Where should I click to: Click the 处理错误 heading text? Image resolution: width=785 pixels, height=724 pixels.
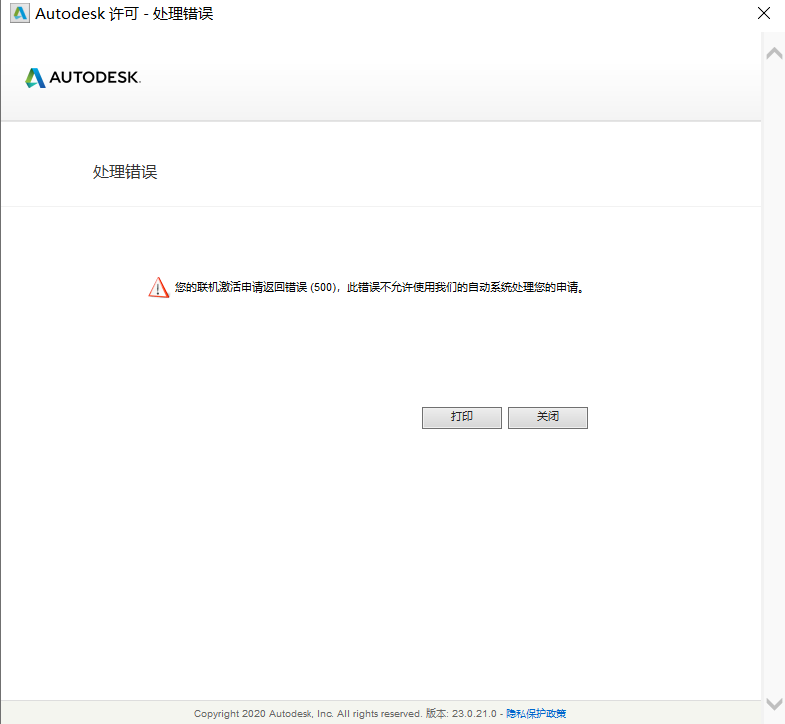[x=125, y=172]
